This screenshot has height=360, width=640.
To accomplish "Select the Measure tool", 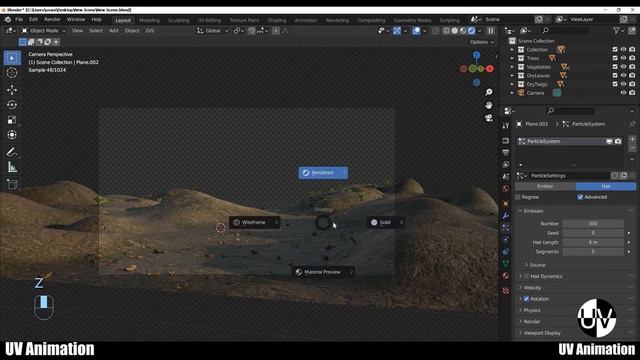I will tap(12, 167).
